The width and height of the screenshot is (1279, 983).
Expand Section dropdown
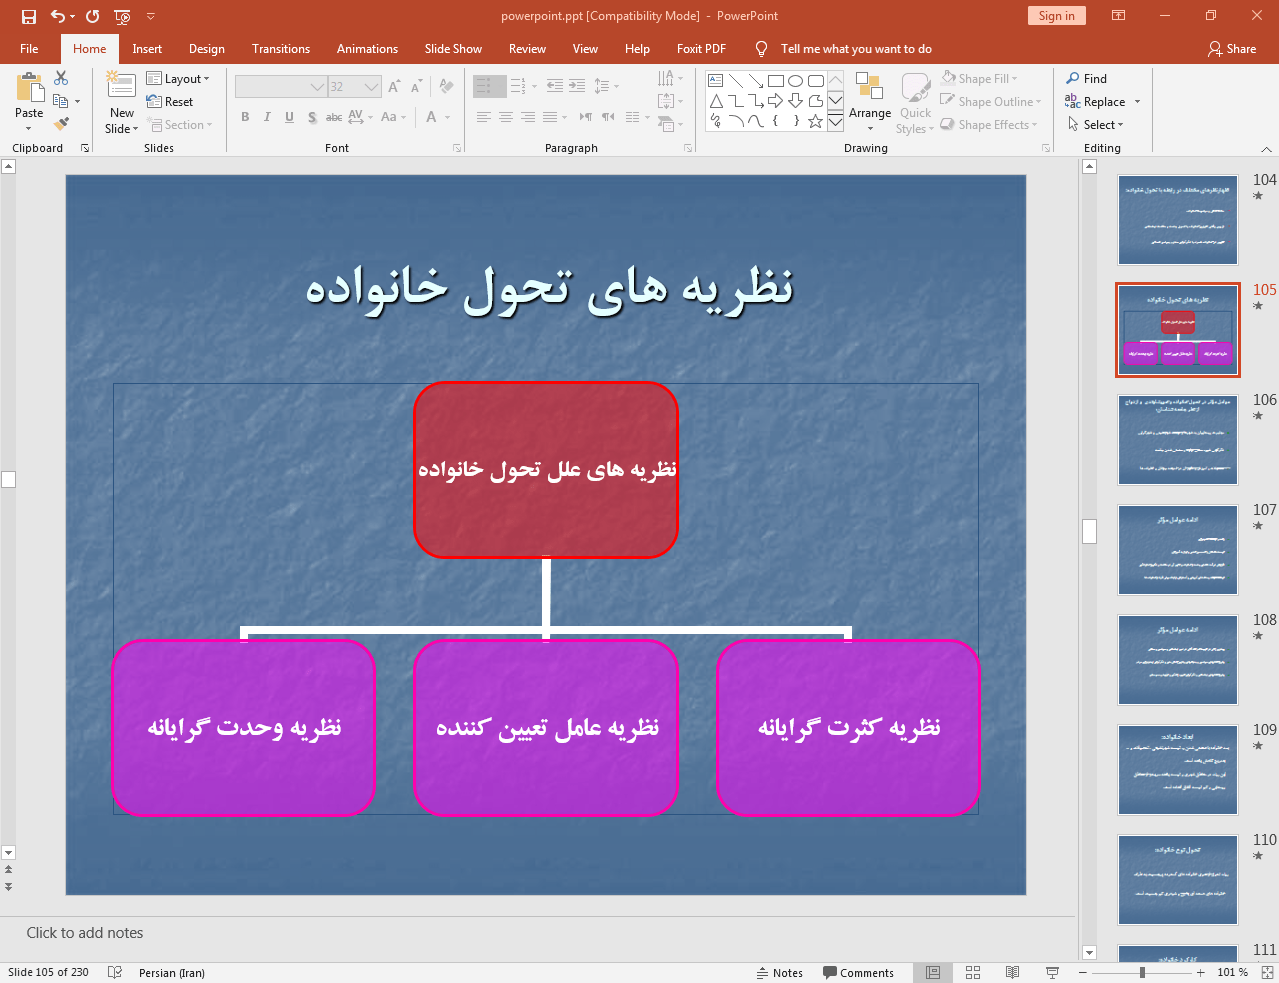point(180,125)
